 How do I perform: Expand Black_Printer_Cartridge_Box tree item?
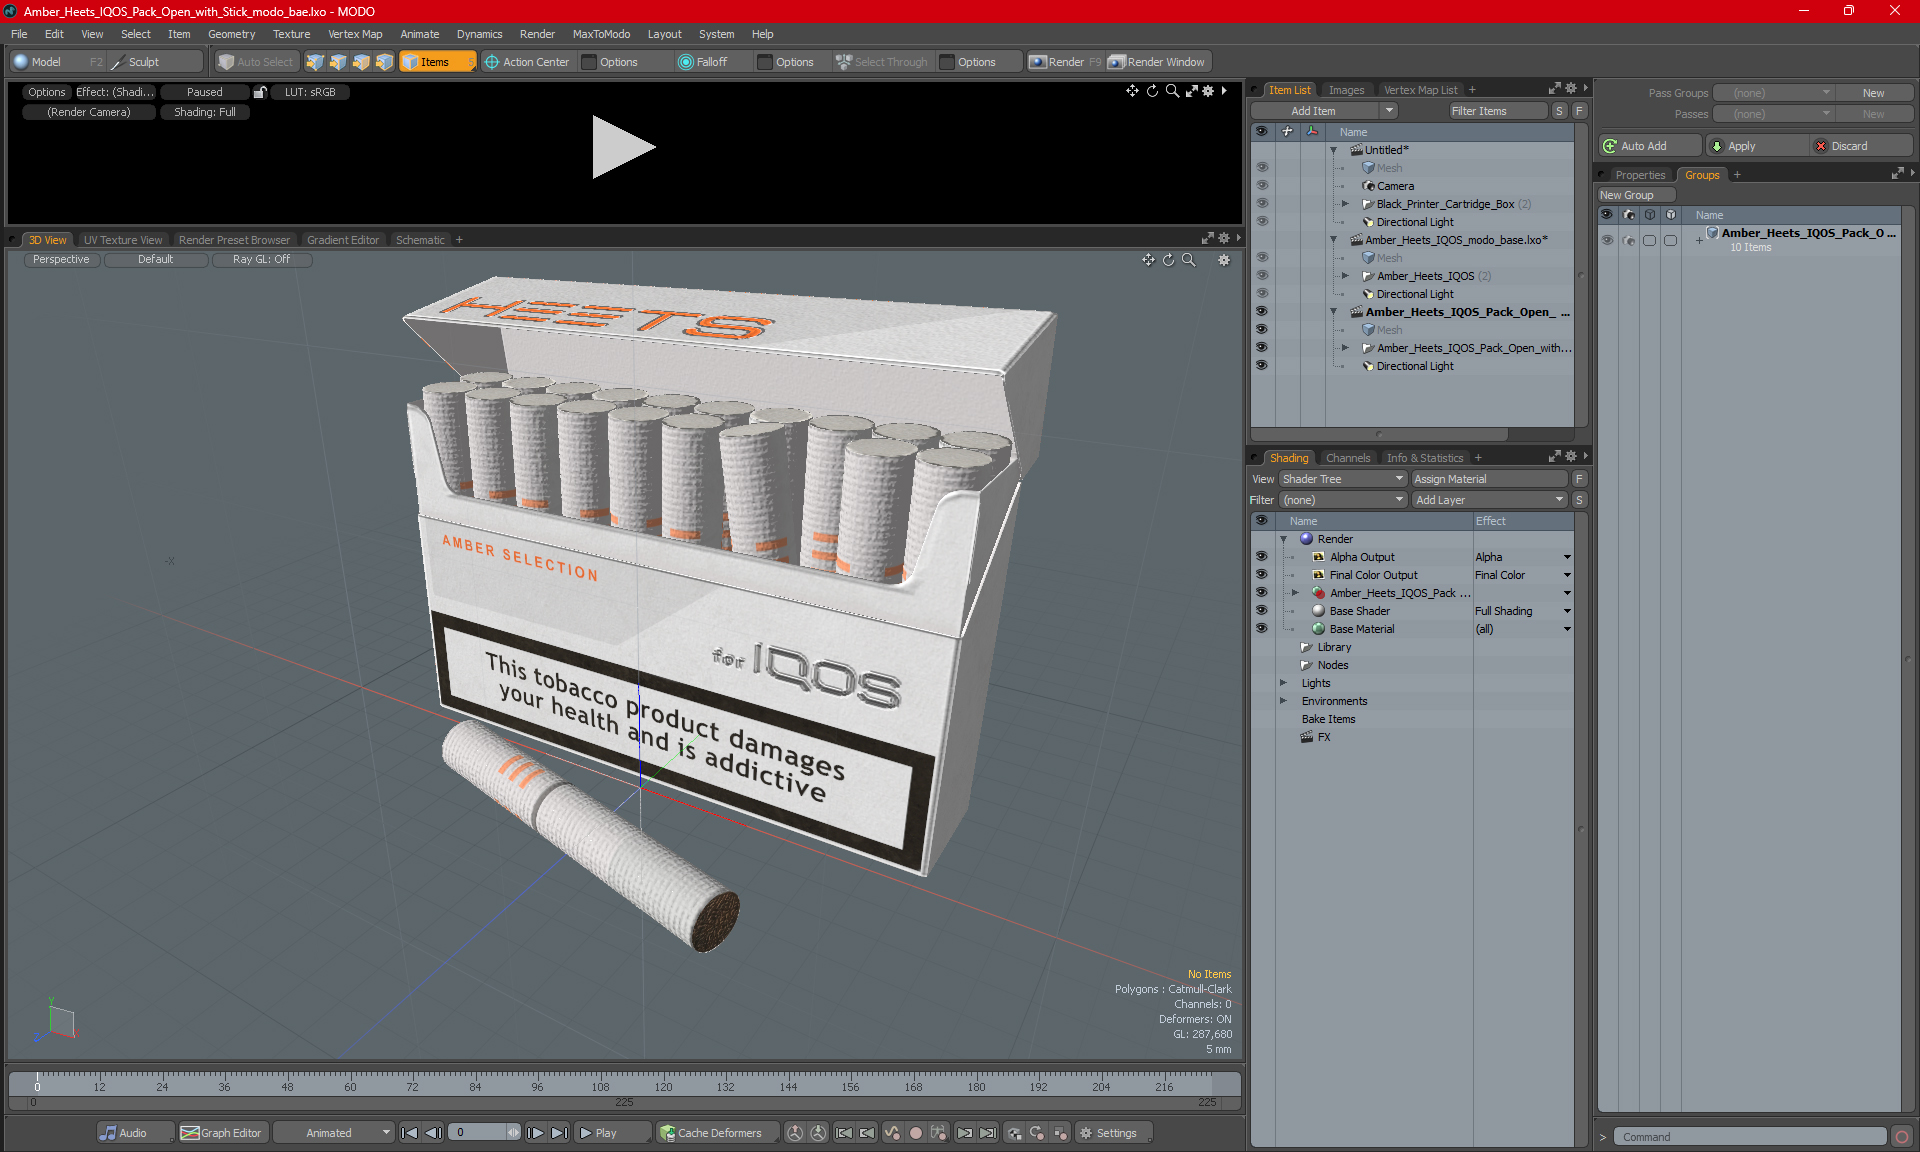[x=1345, y=204]
